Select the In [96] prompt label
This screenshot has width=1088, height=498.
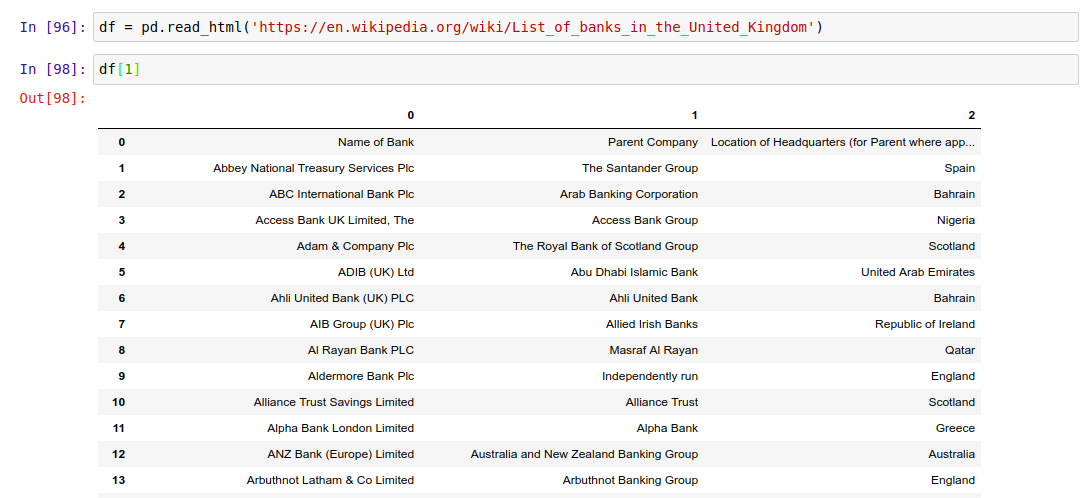[x=53, y=27]
